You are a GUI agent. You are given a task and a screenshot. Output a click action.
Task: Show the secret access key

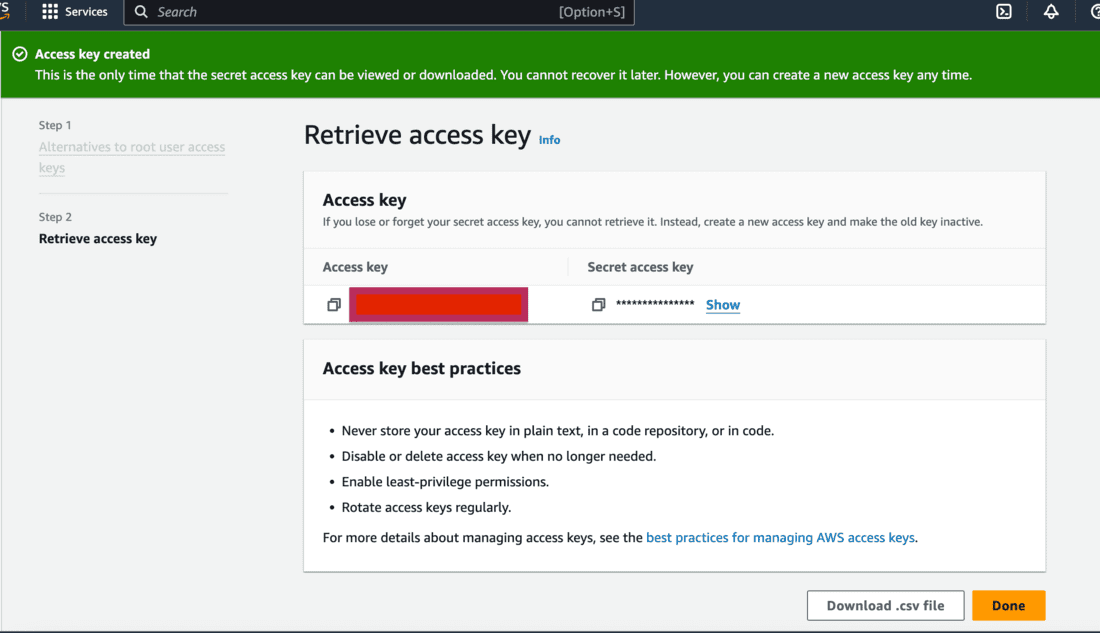[723, 305]
